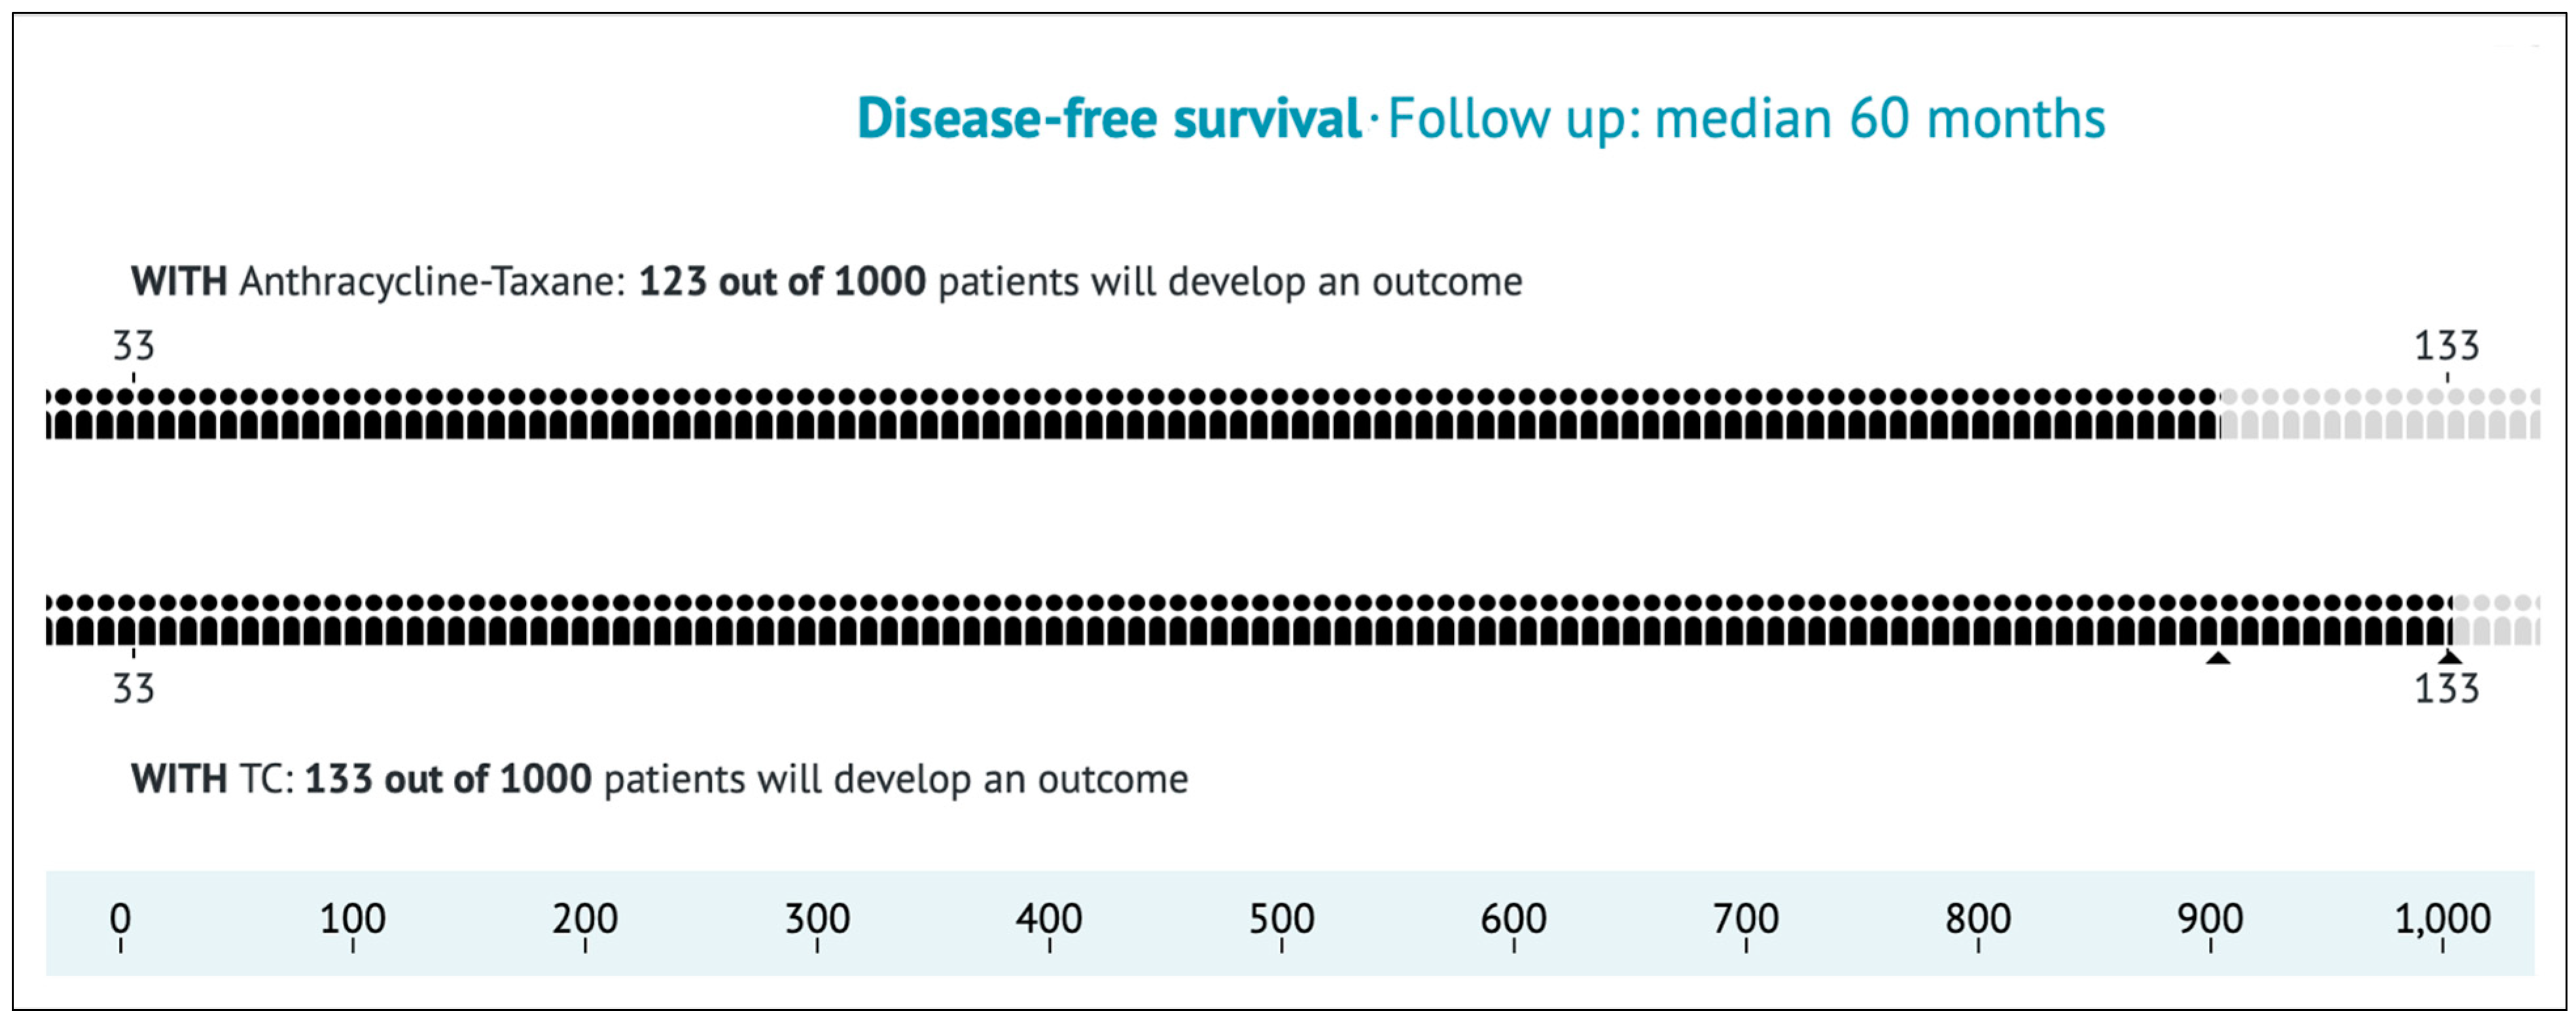Viewport: 2576px width, 1022px height.
Task: Click the '33' label beneath the bottom row
Action: point(133,689)
